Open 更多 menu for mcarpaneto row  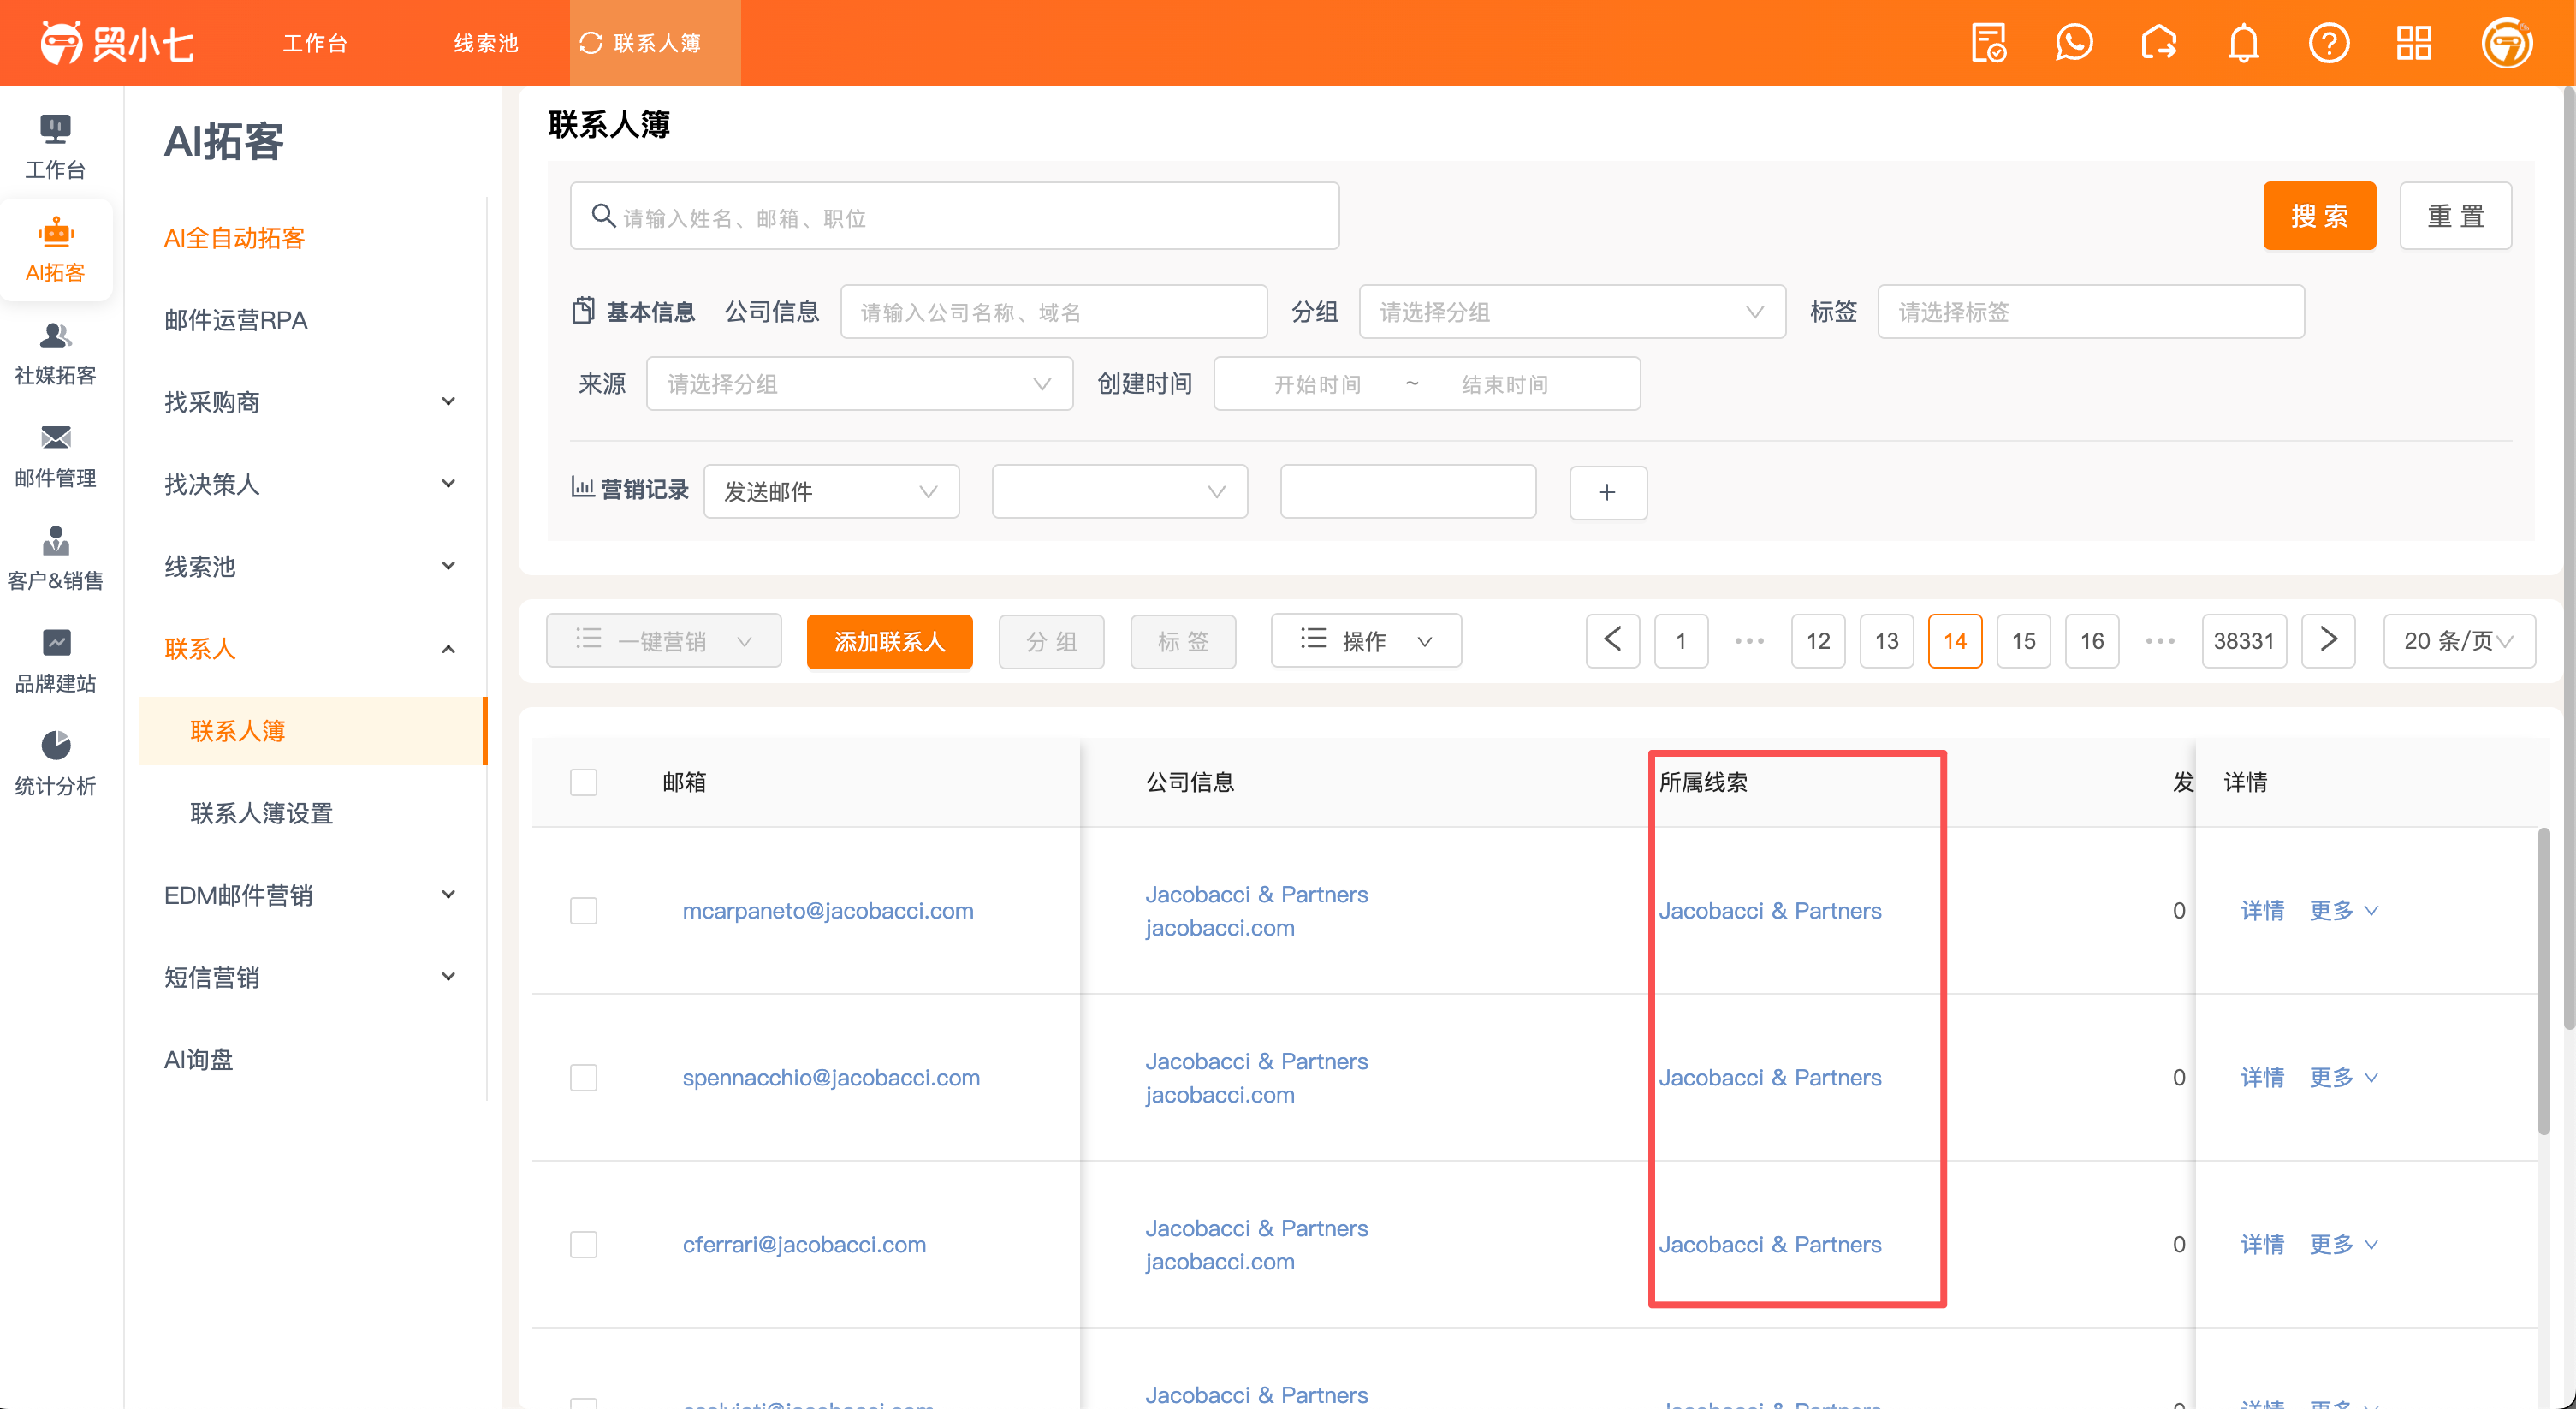[x=2343, y=910]
